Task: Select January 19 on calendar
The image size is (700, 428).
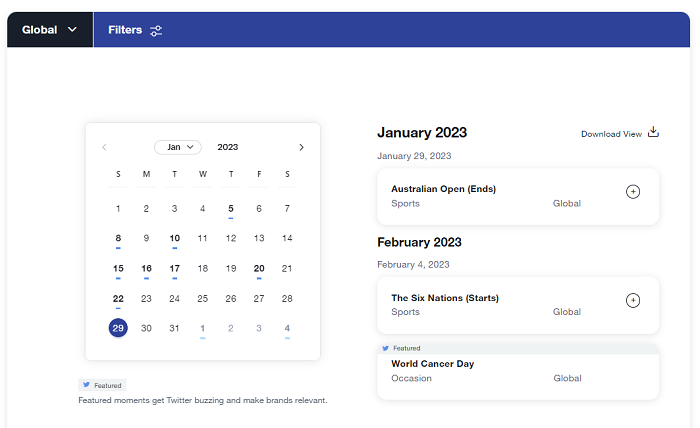Action: click(231, 269)
